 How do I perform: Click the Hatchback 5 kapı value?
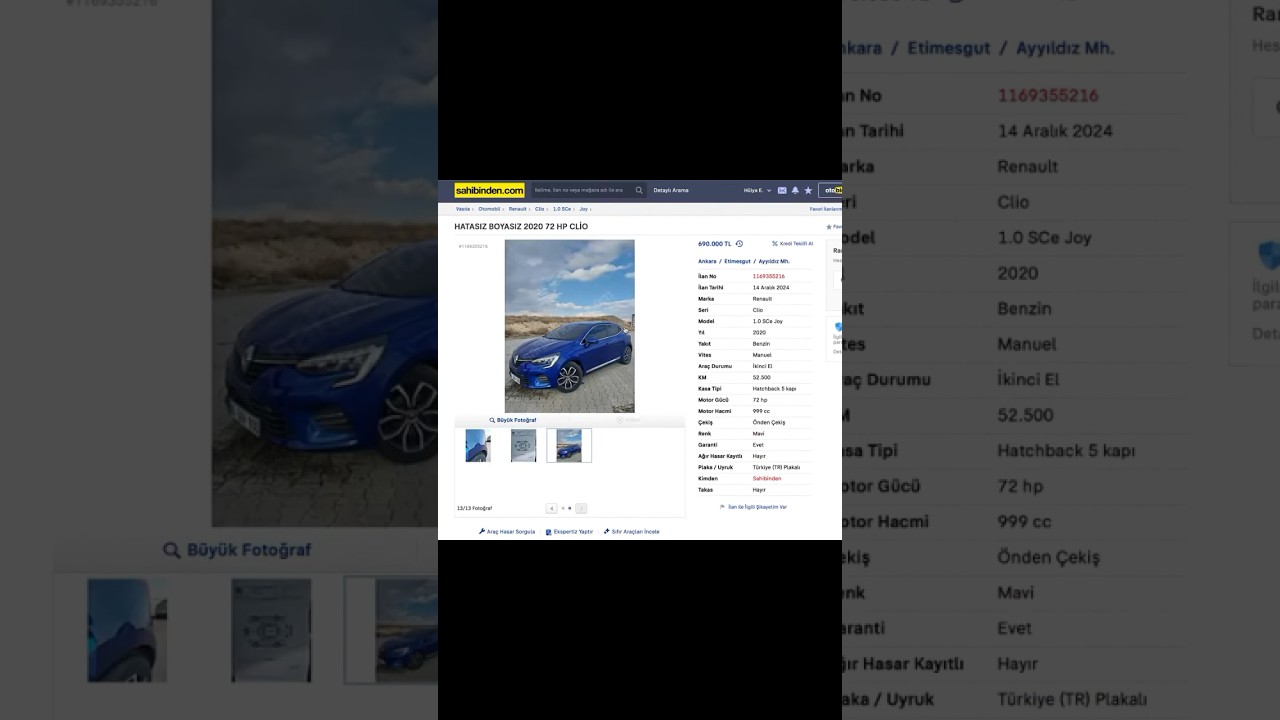[x=775, y=389]
